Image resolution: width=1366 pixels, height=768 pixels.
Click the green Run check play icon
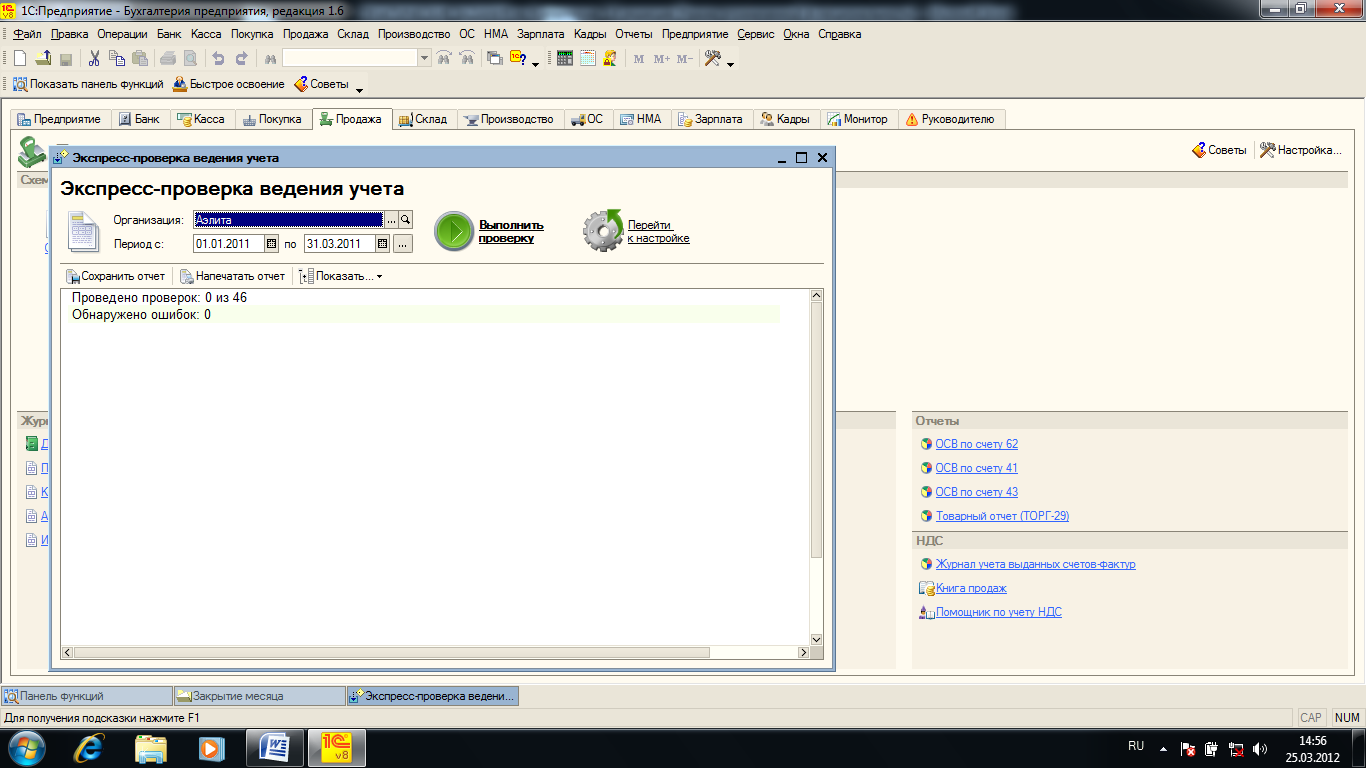(453, 231)
